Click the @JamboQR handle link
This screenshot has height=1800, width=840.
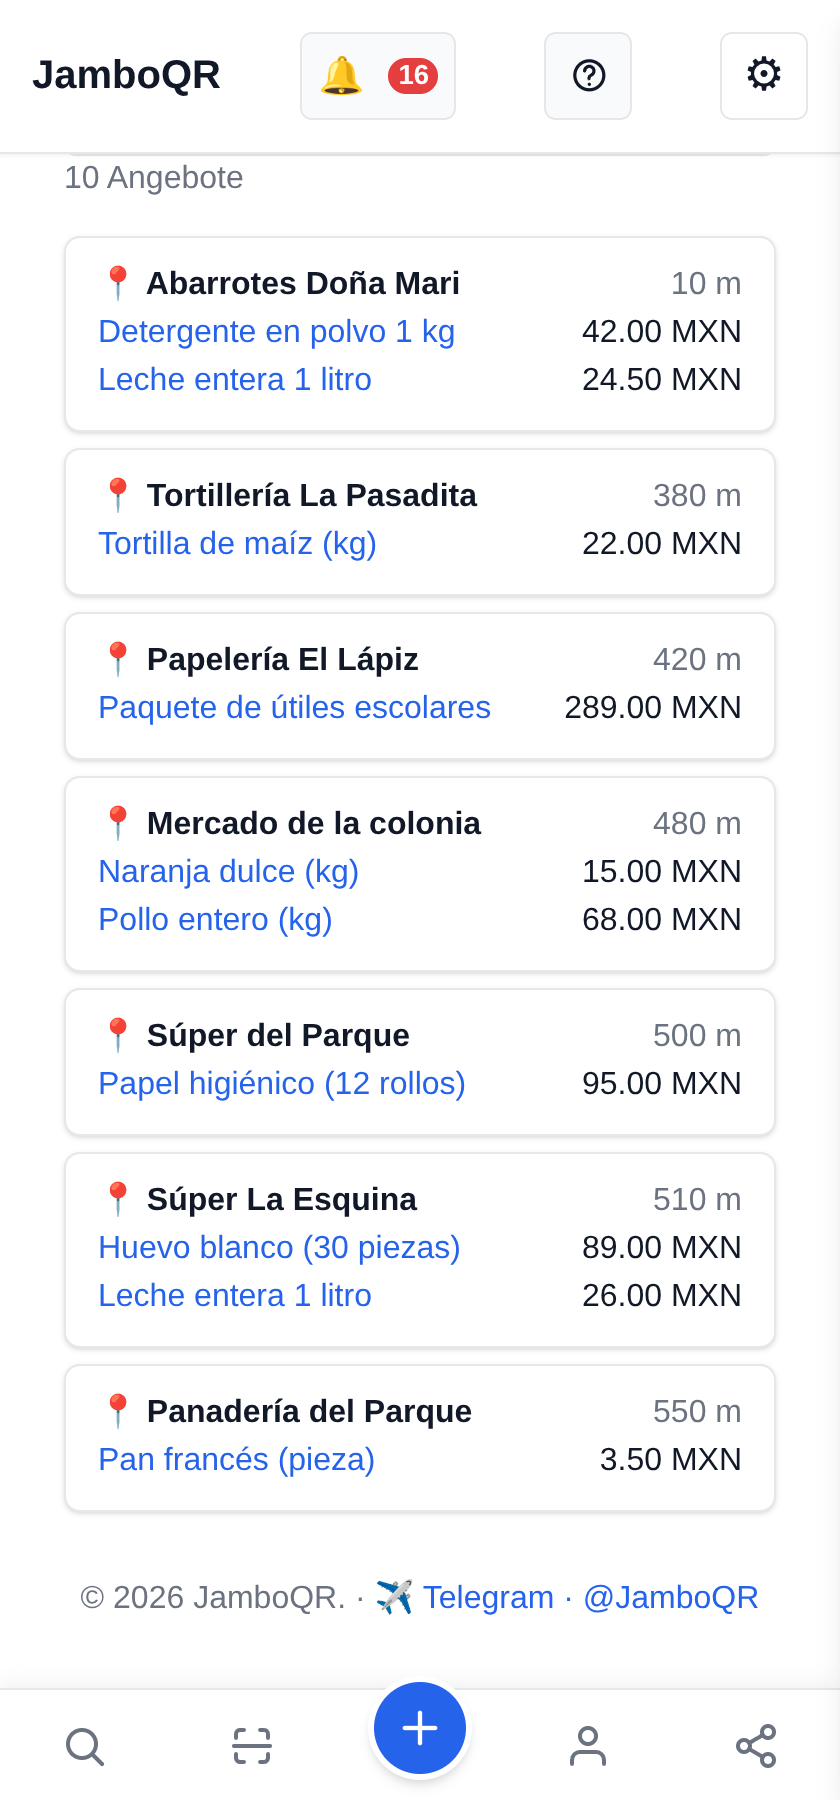point(671,1597)
